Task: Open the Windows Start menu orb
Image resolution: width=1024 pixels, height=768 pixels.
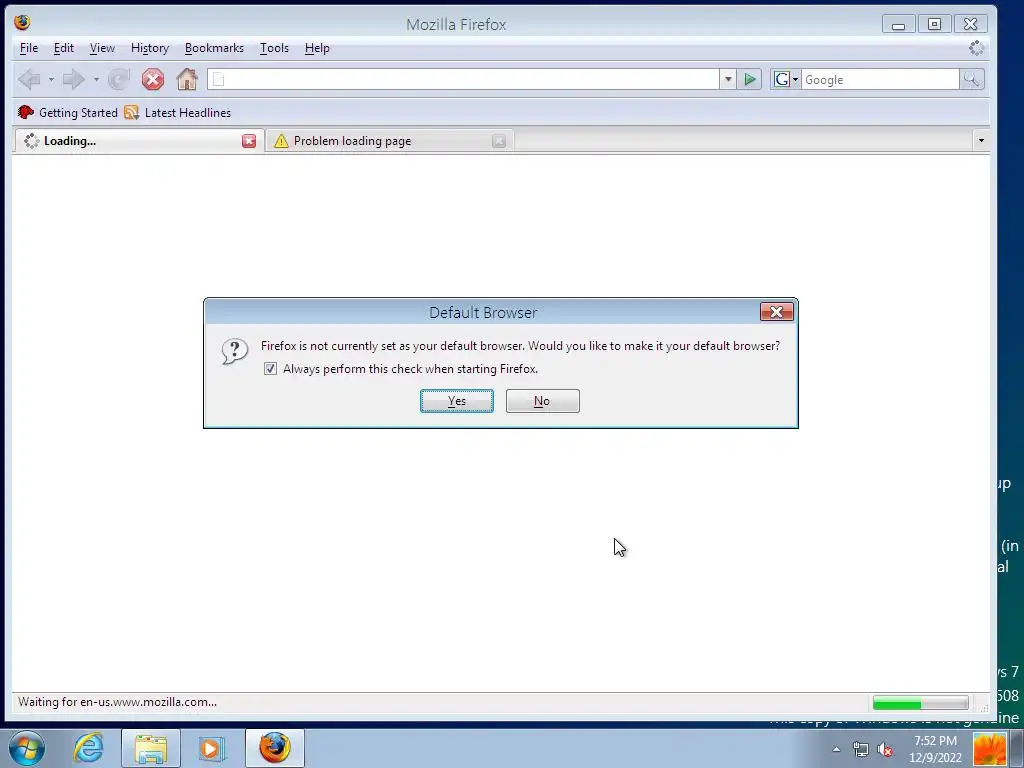Action: [27, 748]
